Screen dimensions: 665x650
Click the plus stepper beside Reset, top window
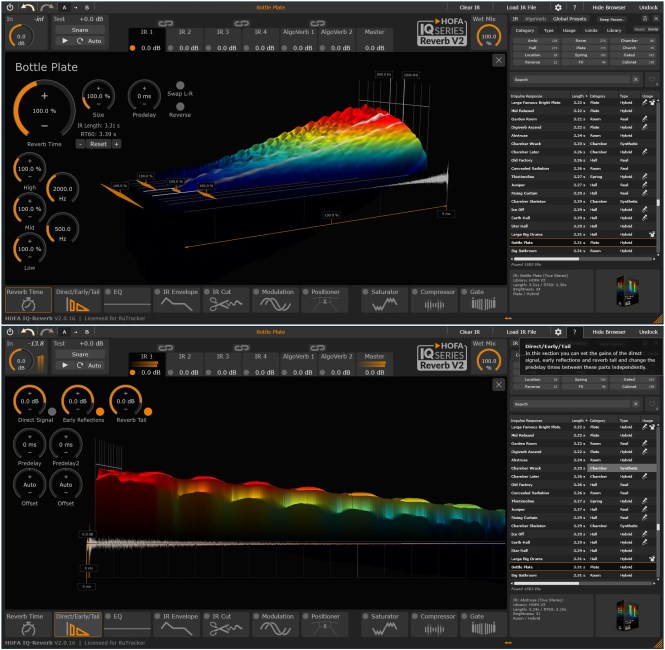[116, 144]
